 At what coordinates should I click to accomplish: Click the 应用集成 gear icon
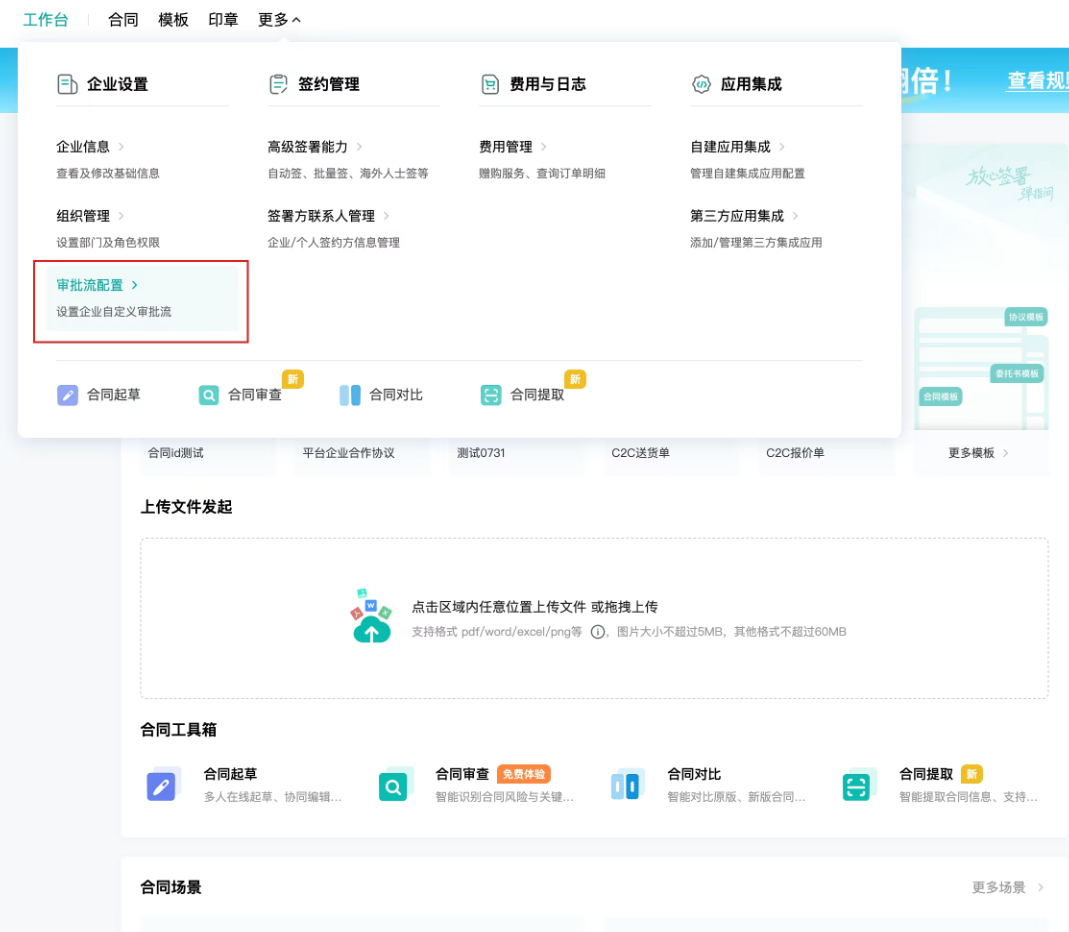point(701,84)
